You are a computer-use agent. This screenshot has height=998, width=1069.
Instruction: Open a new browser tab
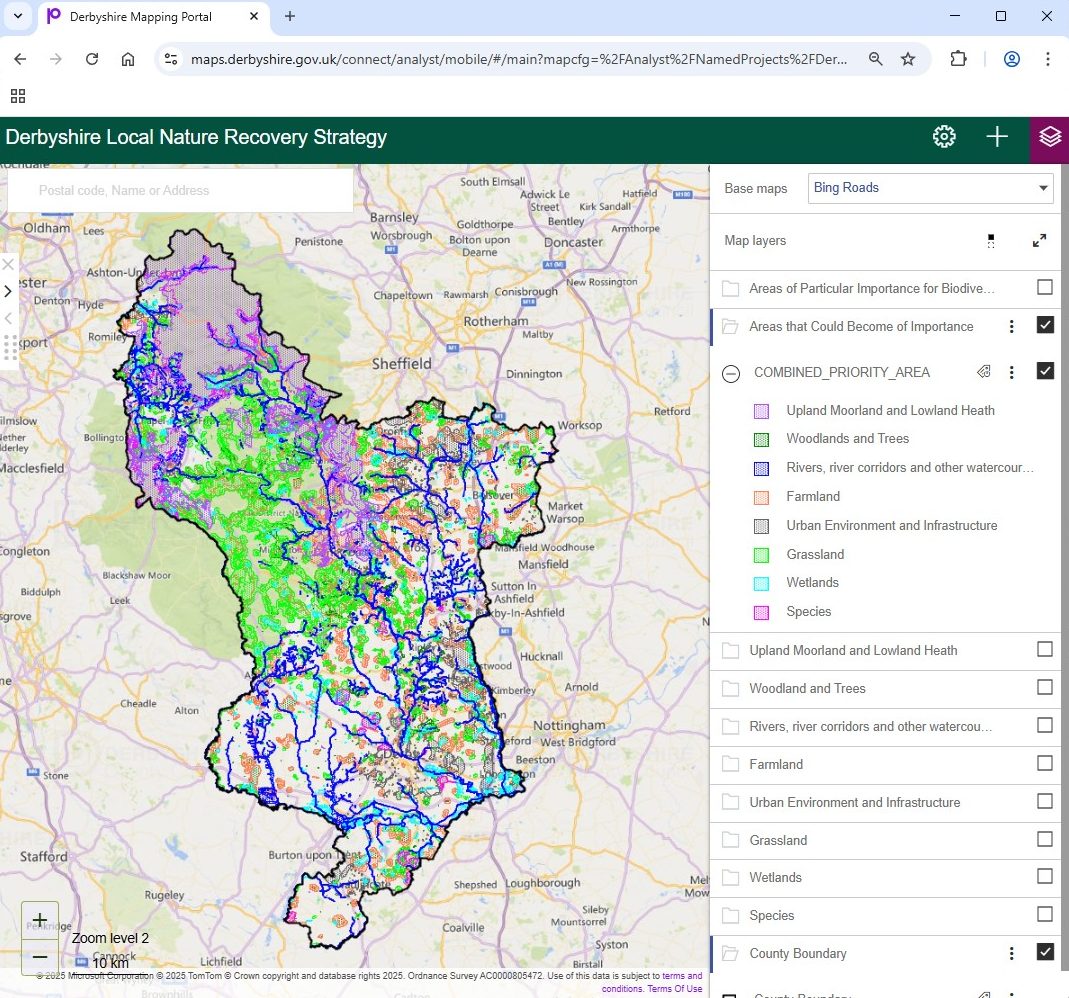tap(290, 17)
